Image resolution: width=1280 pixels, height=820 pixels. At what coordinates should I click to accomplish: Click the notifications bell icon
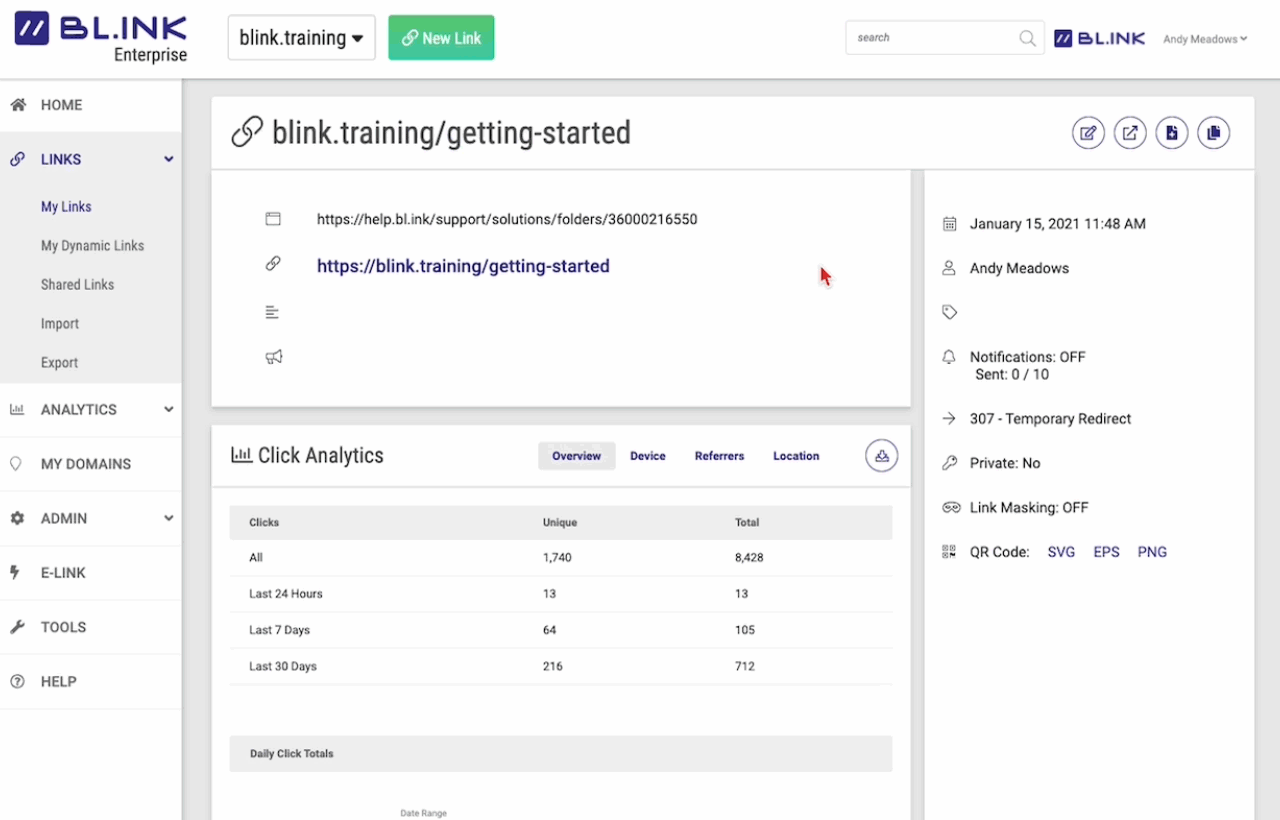click(950, 357)
